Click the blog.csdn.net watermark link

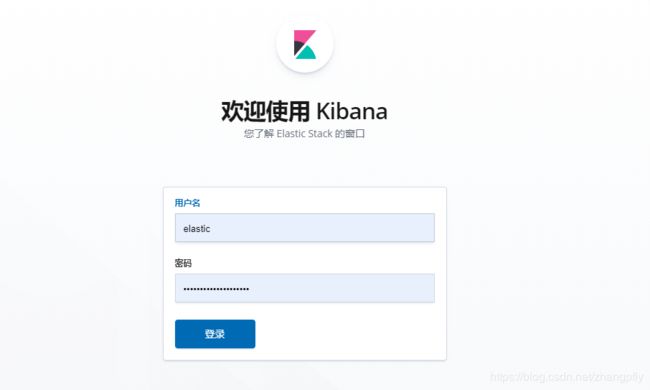(x=567, y=377)
